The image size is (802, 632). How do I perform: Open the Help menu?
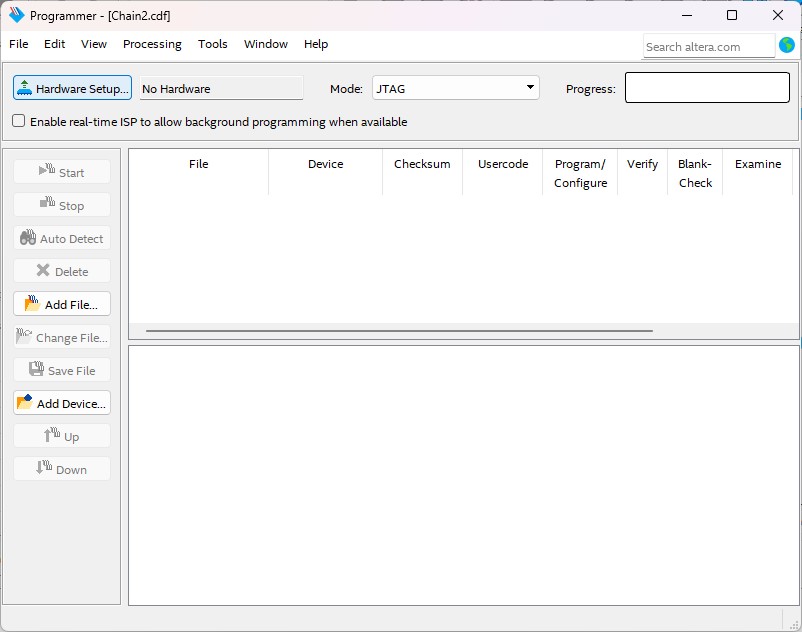316,44
